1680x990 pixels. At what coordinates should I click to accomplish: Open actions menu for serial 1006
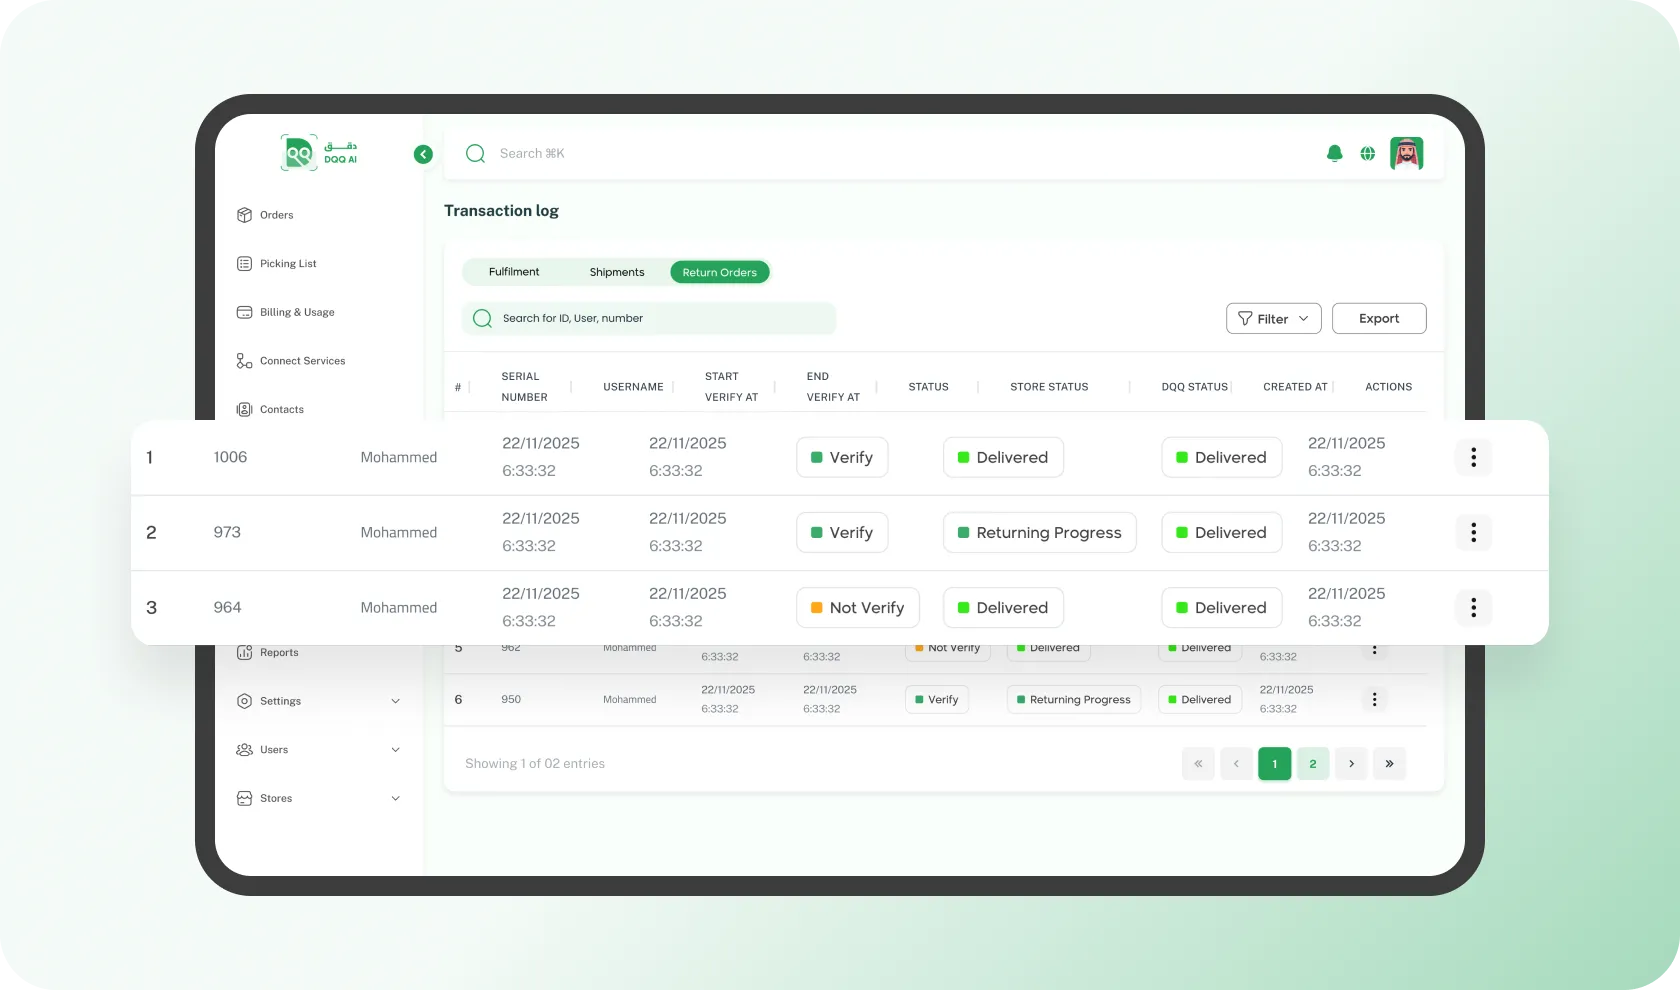click(1472, 457)
